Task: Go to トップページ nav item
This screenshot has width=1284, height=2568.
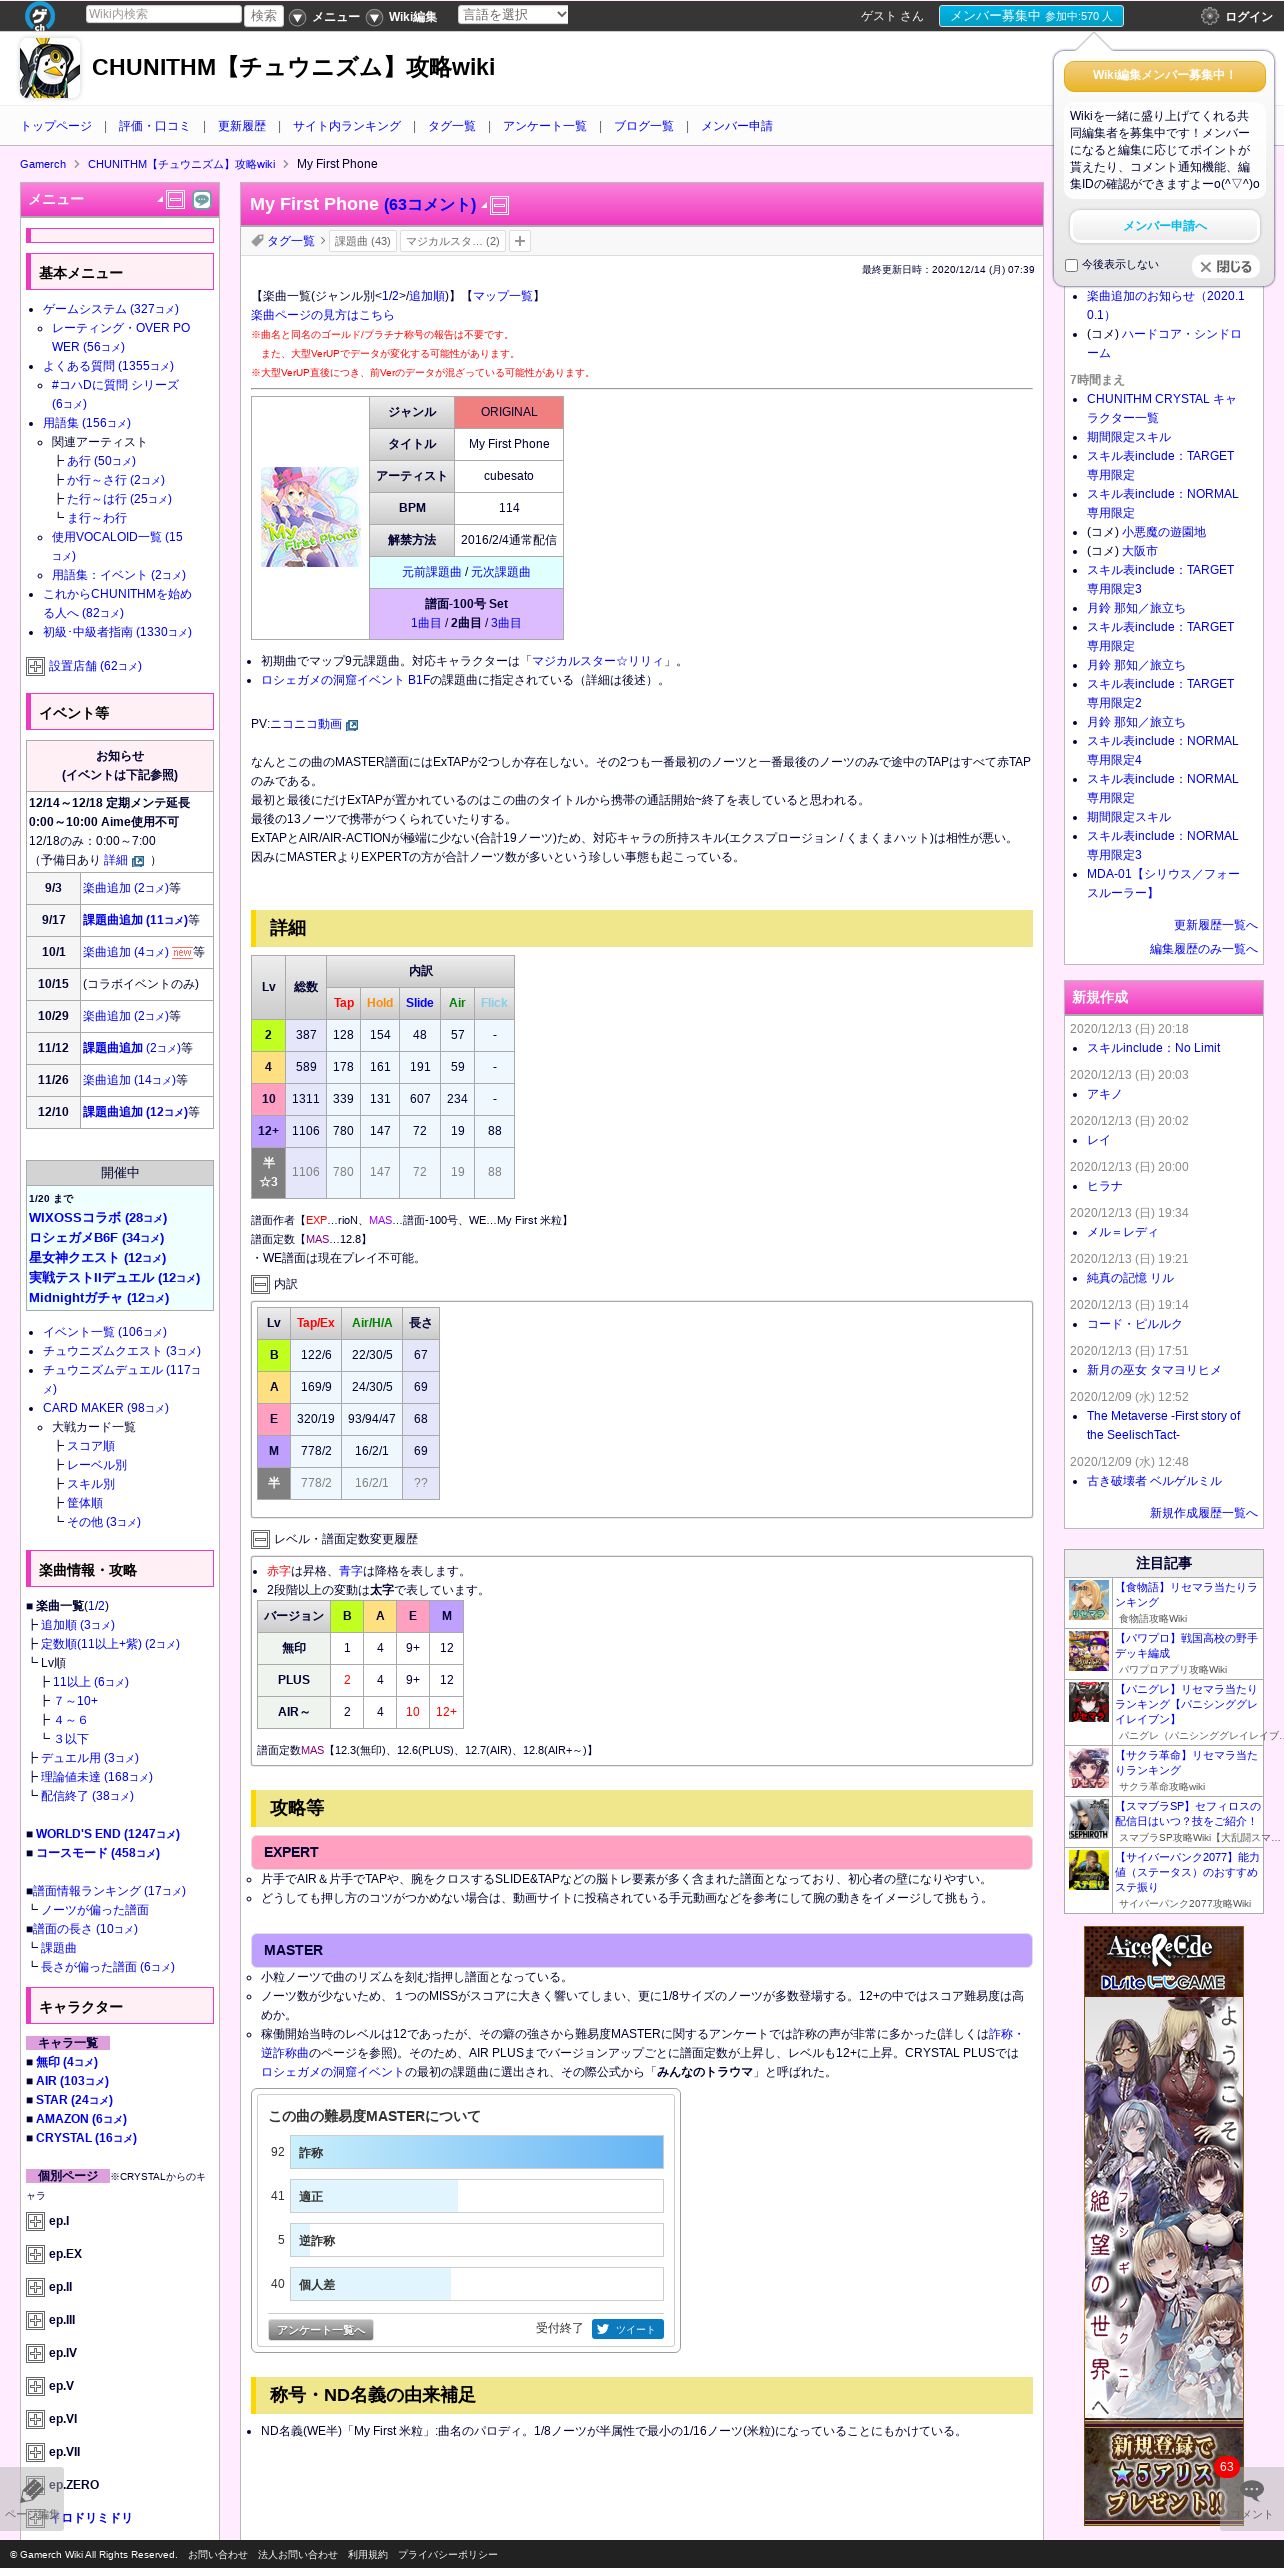Action: pyautogui.click(x=56, y=126)
